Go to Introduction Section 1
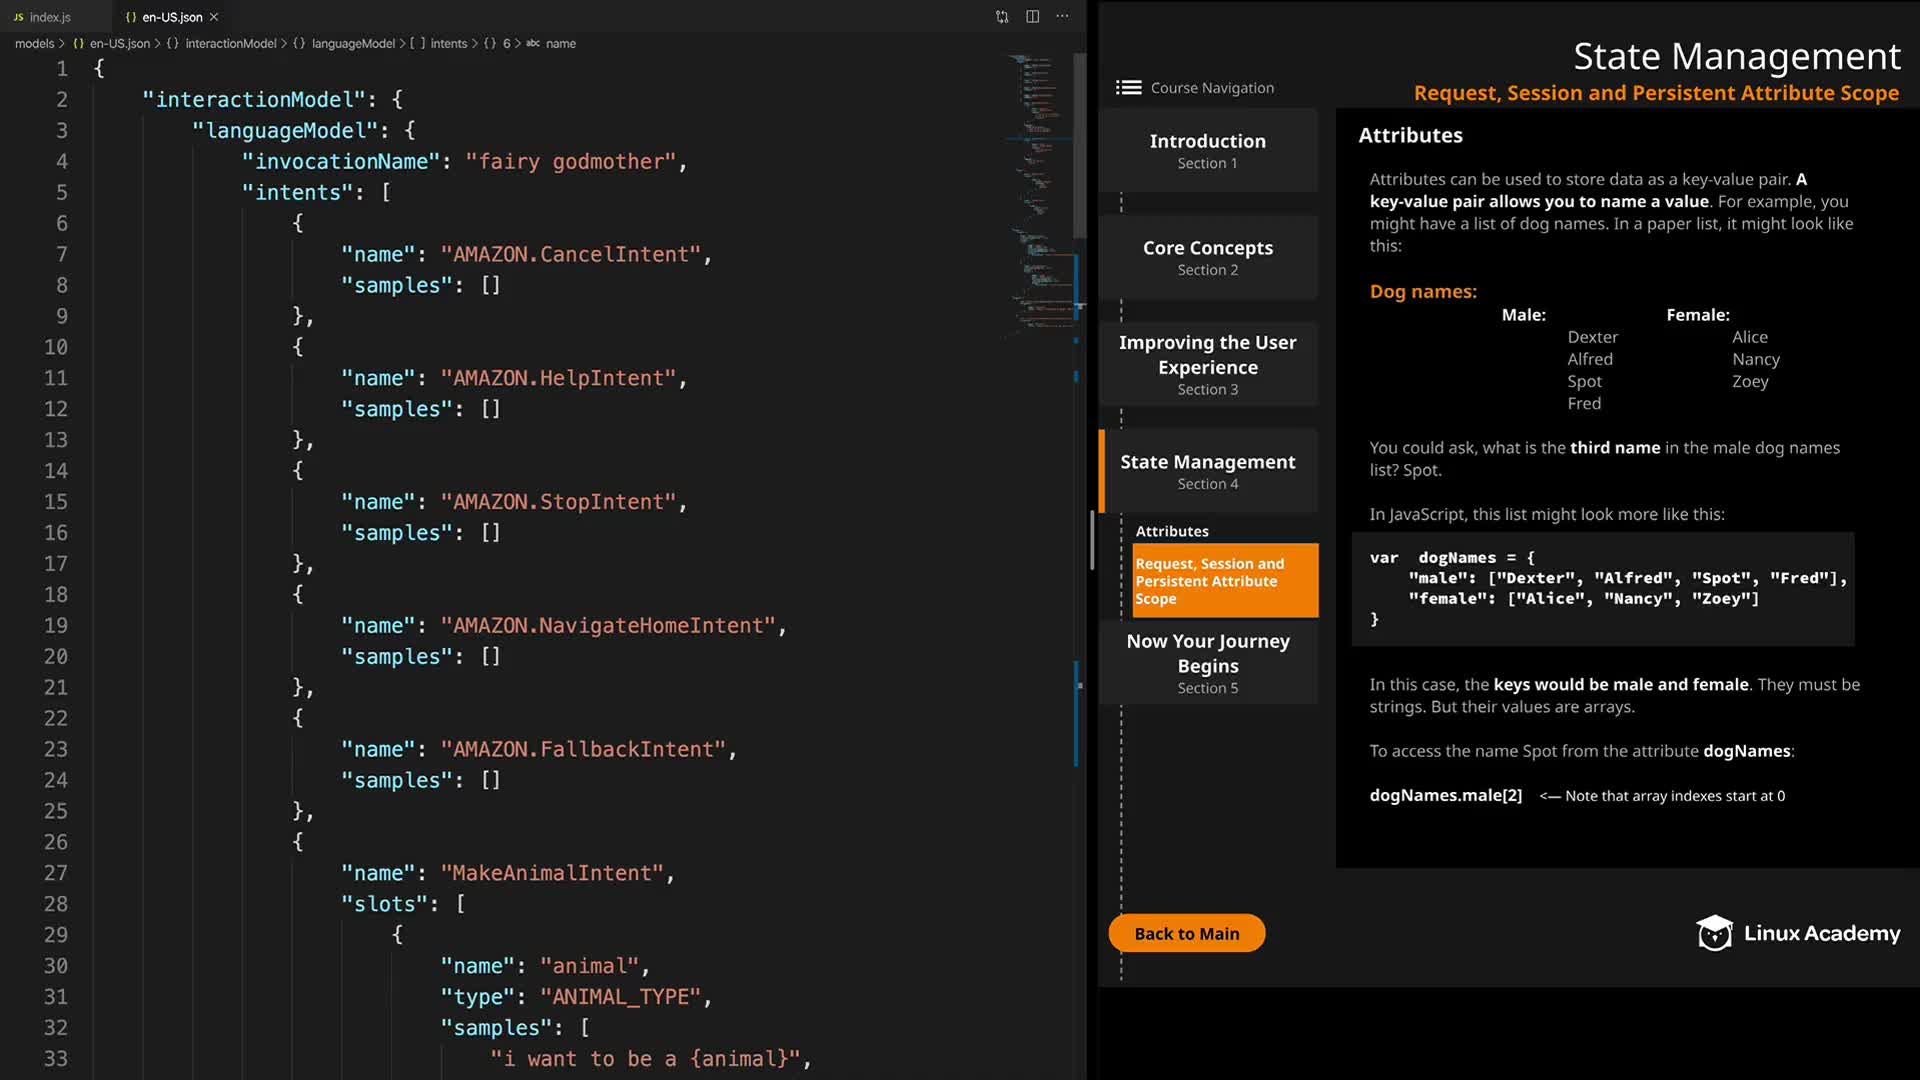Viewport: 1920px width, 1080px height. pos(1207,150)
